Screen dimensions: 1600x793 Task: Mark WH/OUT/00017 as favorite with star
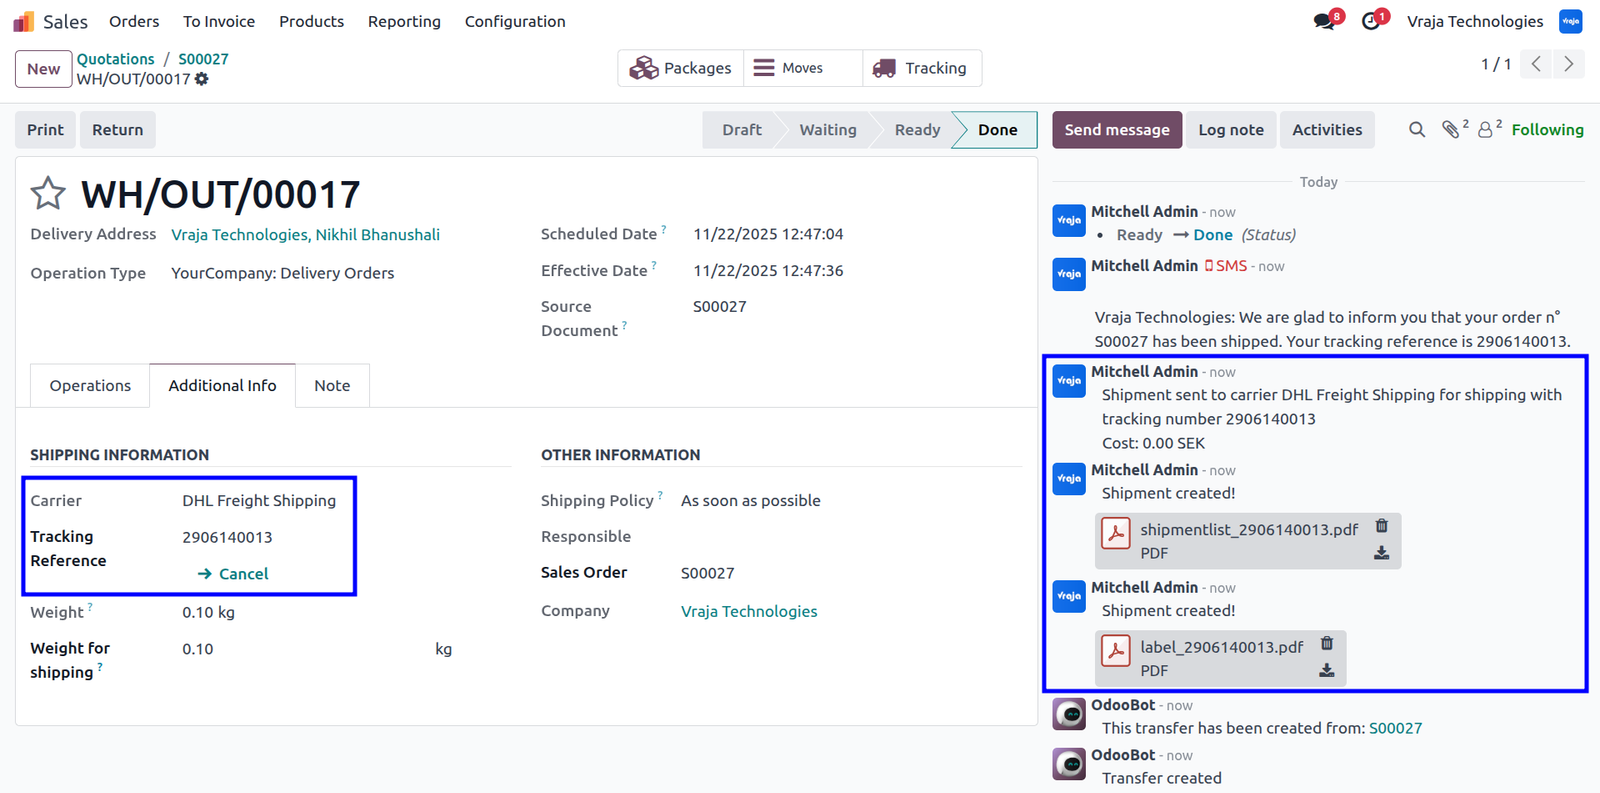click(x=48, y=193)
